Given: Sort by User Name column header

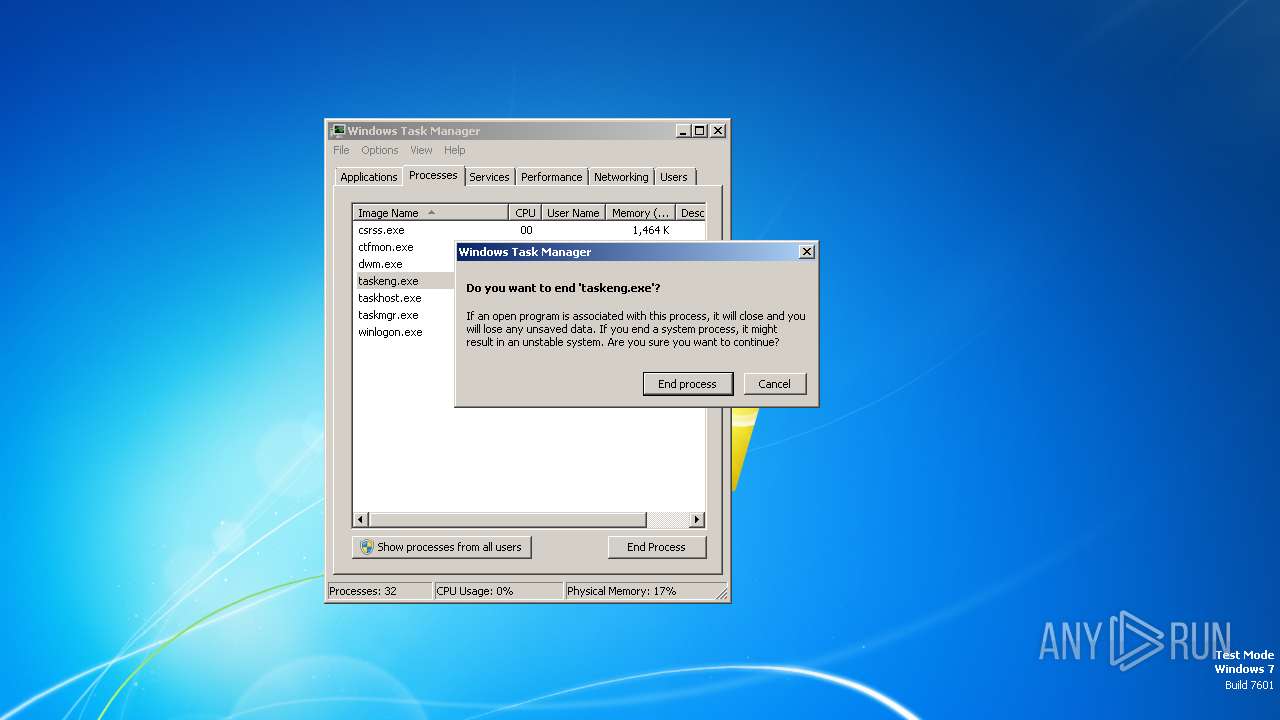Looking at the screenshot, I should (573, 213).
